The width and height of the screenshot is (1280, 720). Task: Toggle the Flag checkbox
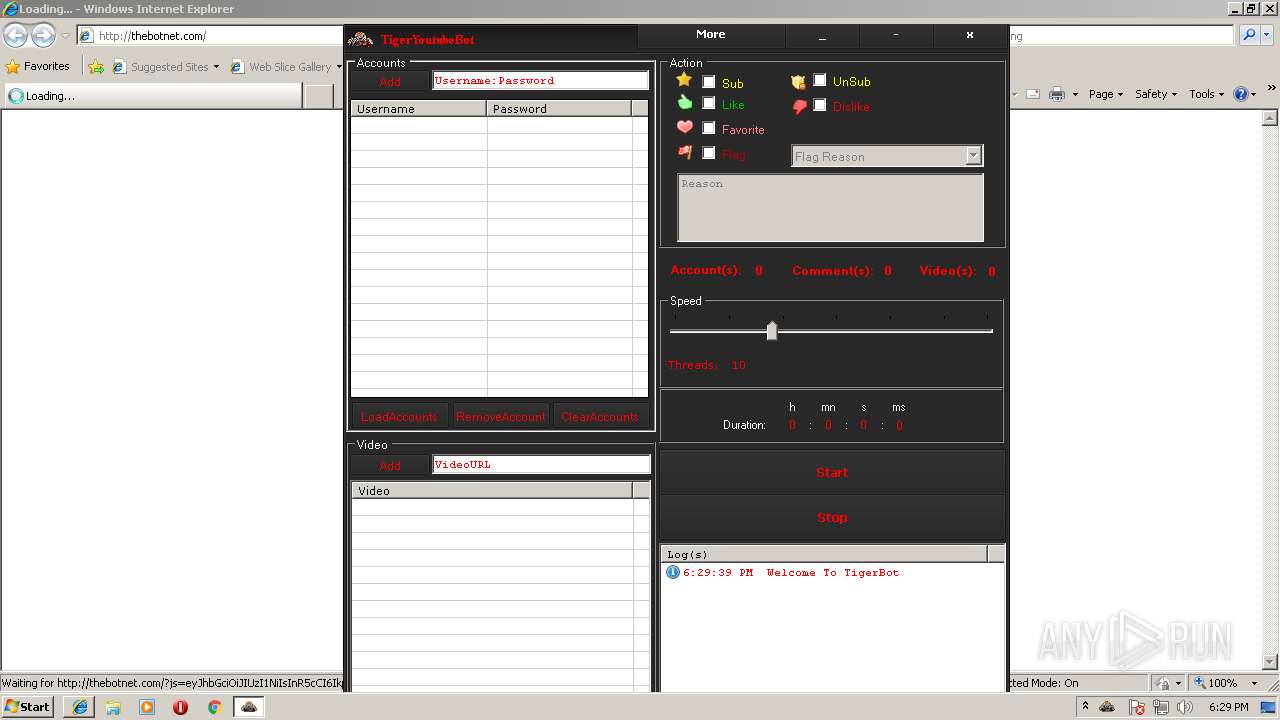coord(709,153)
